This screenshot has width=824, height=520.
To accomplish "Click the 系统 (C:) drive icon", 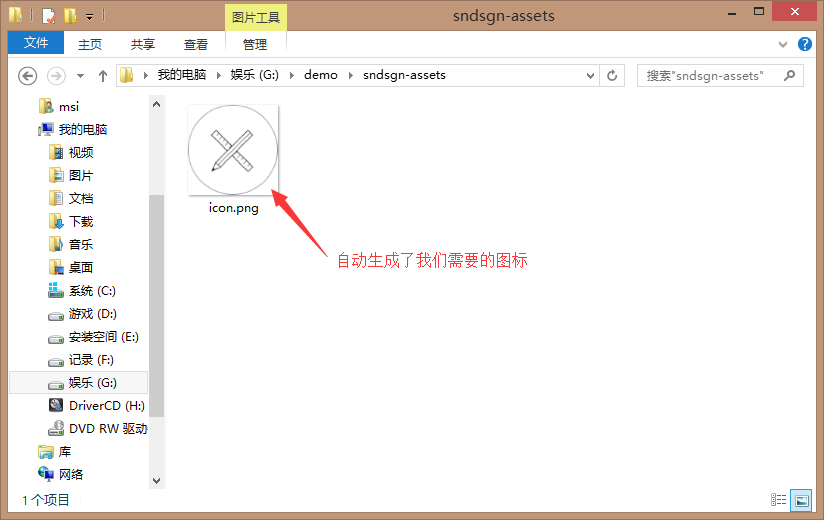I will pyautogui.click(x=56, y=290).
